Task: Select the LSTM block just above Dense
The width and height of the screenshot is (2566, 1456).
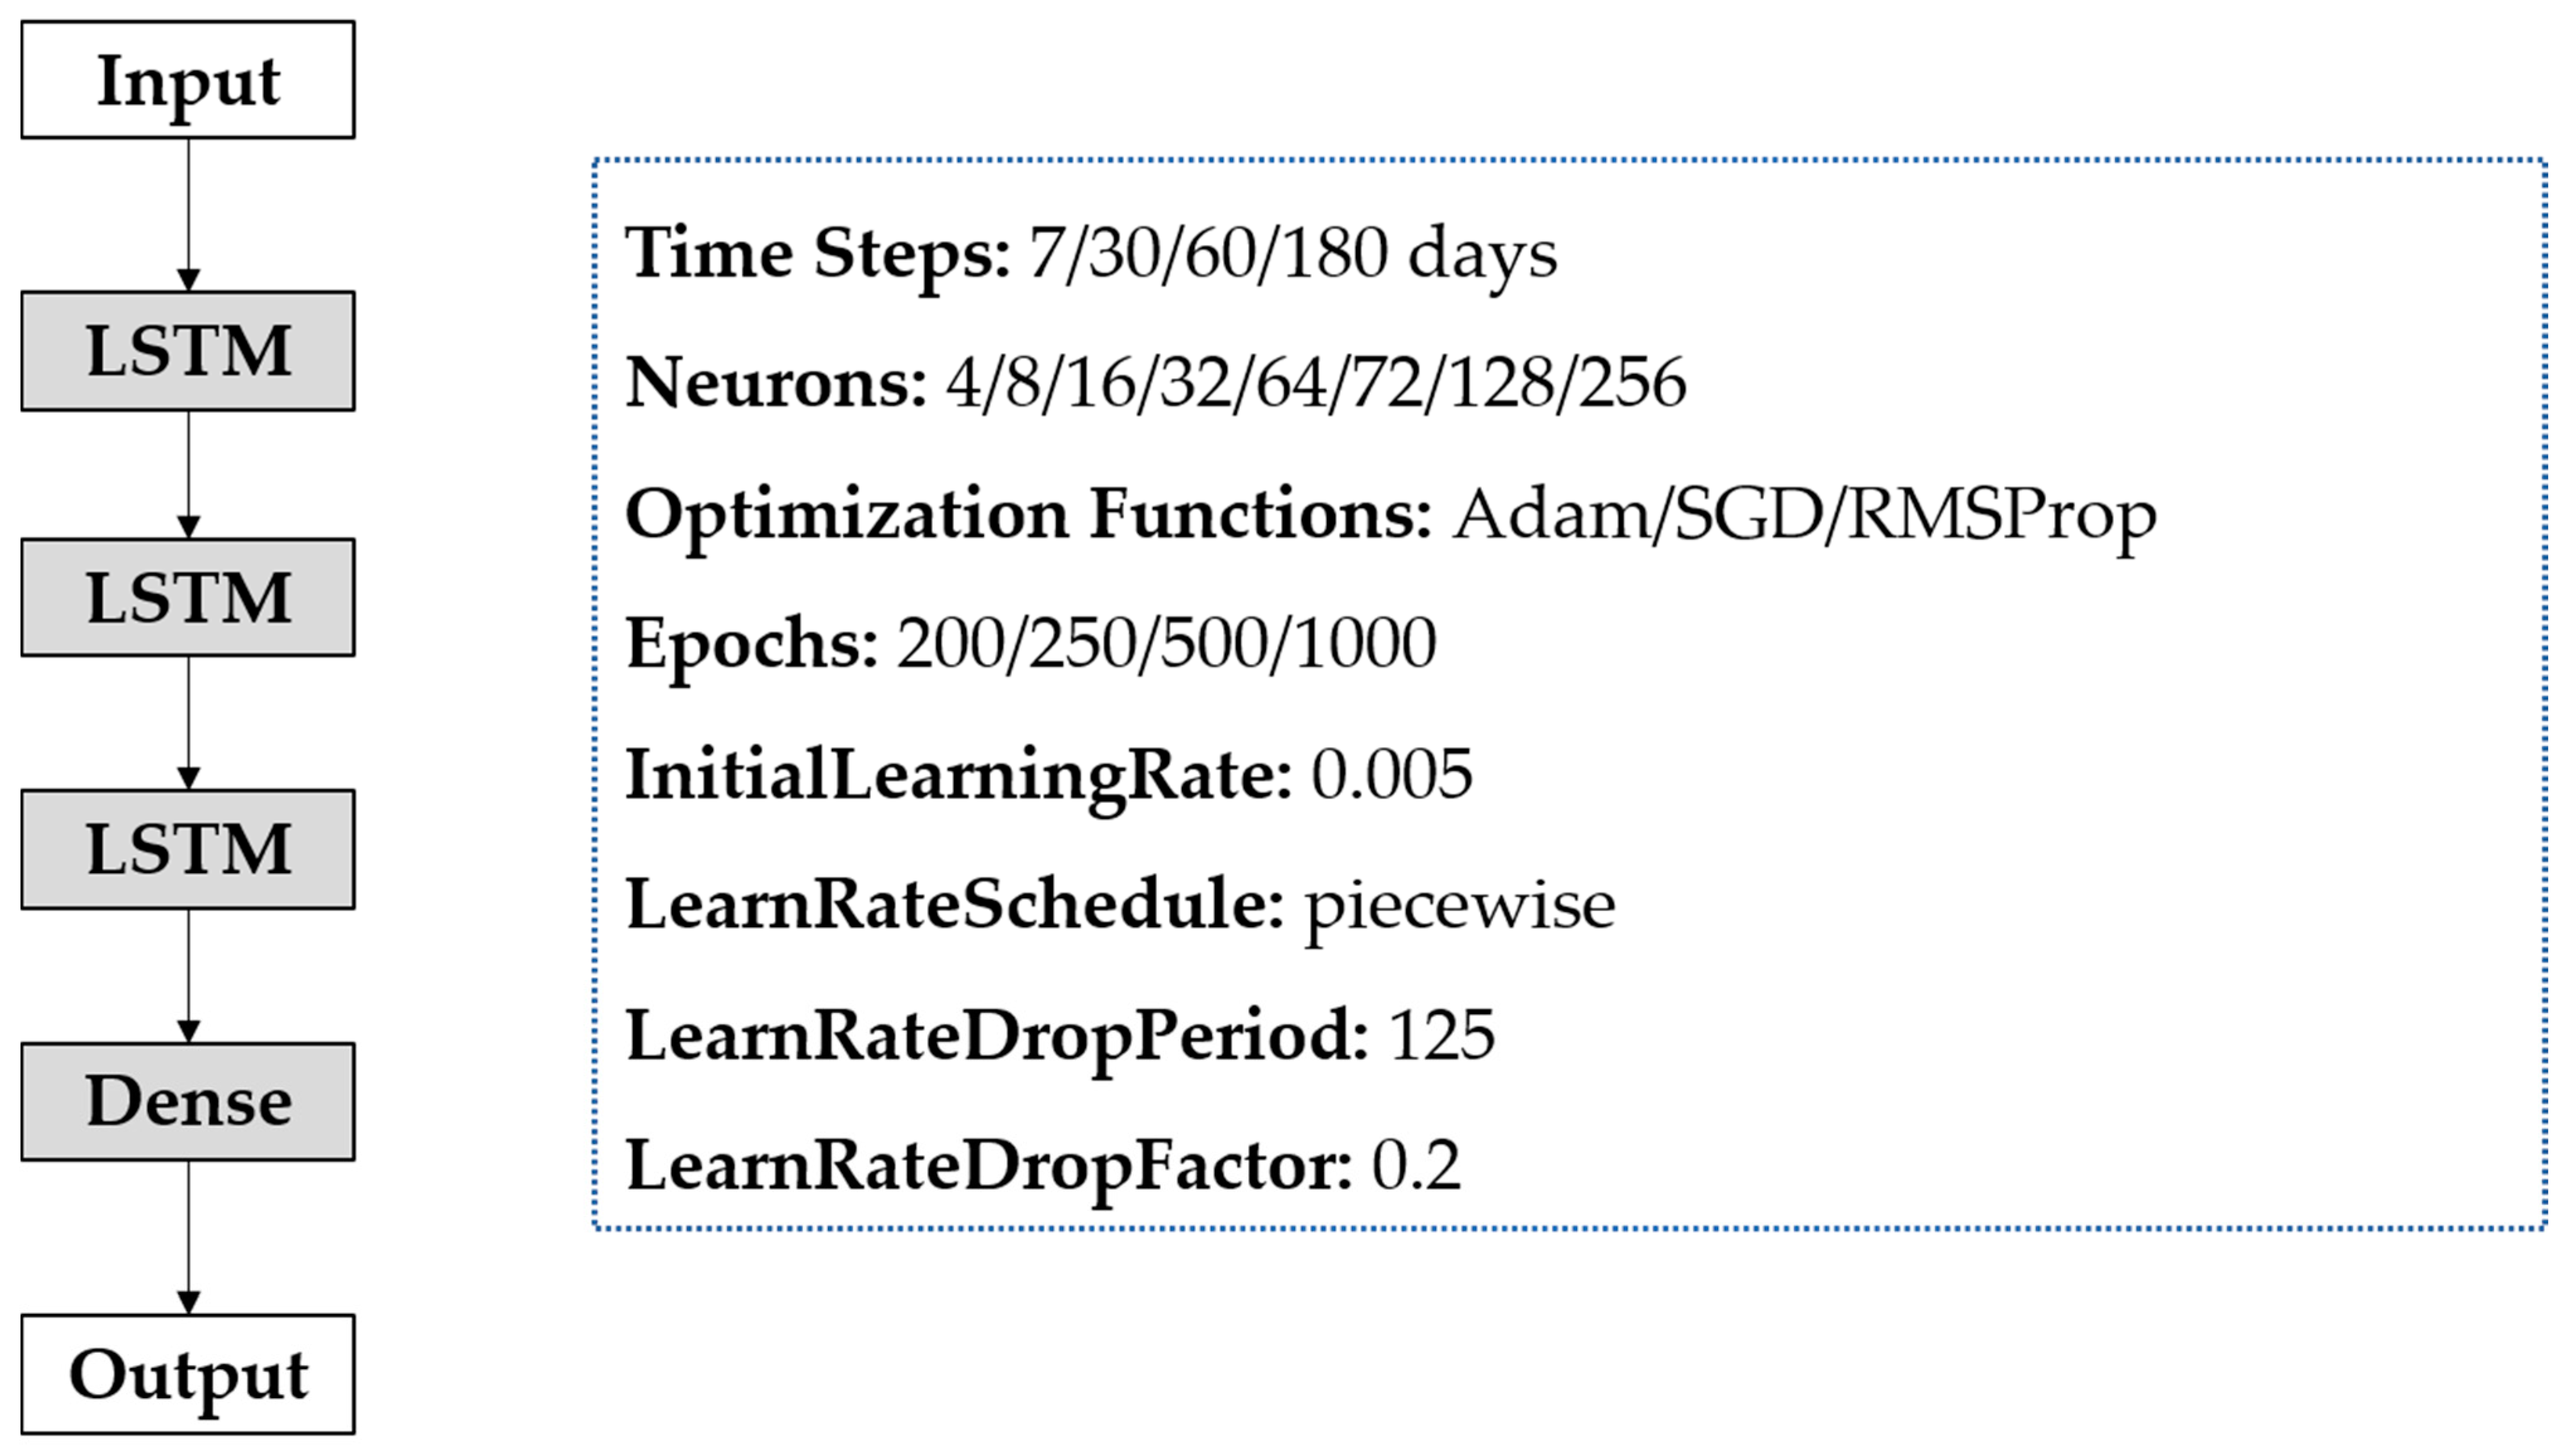Action: [188, 849]
